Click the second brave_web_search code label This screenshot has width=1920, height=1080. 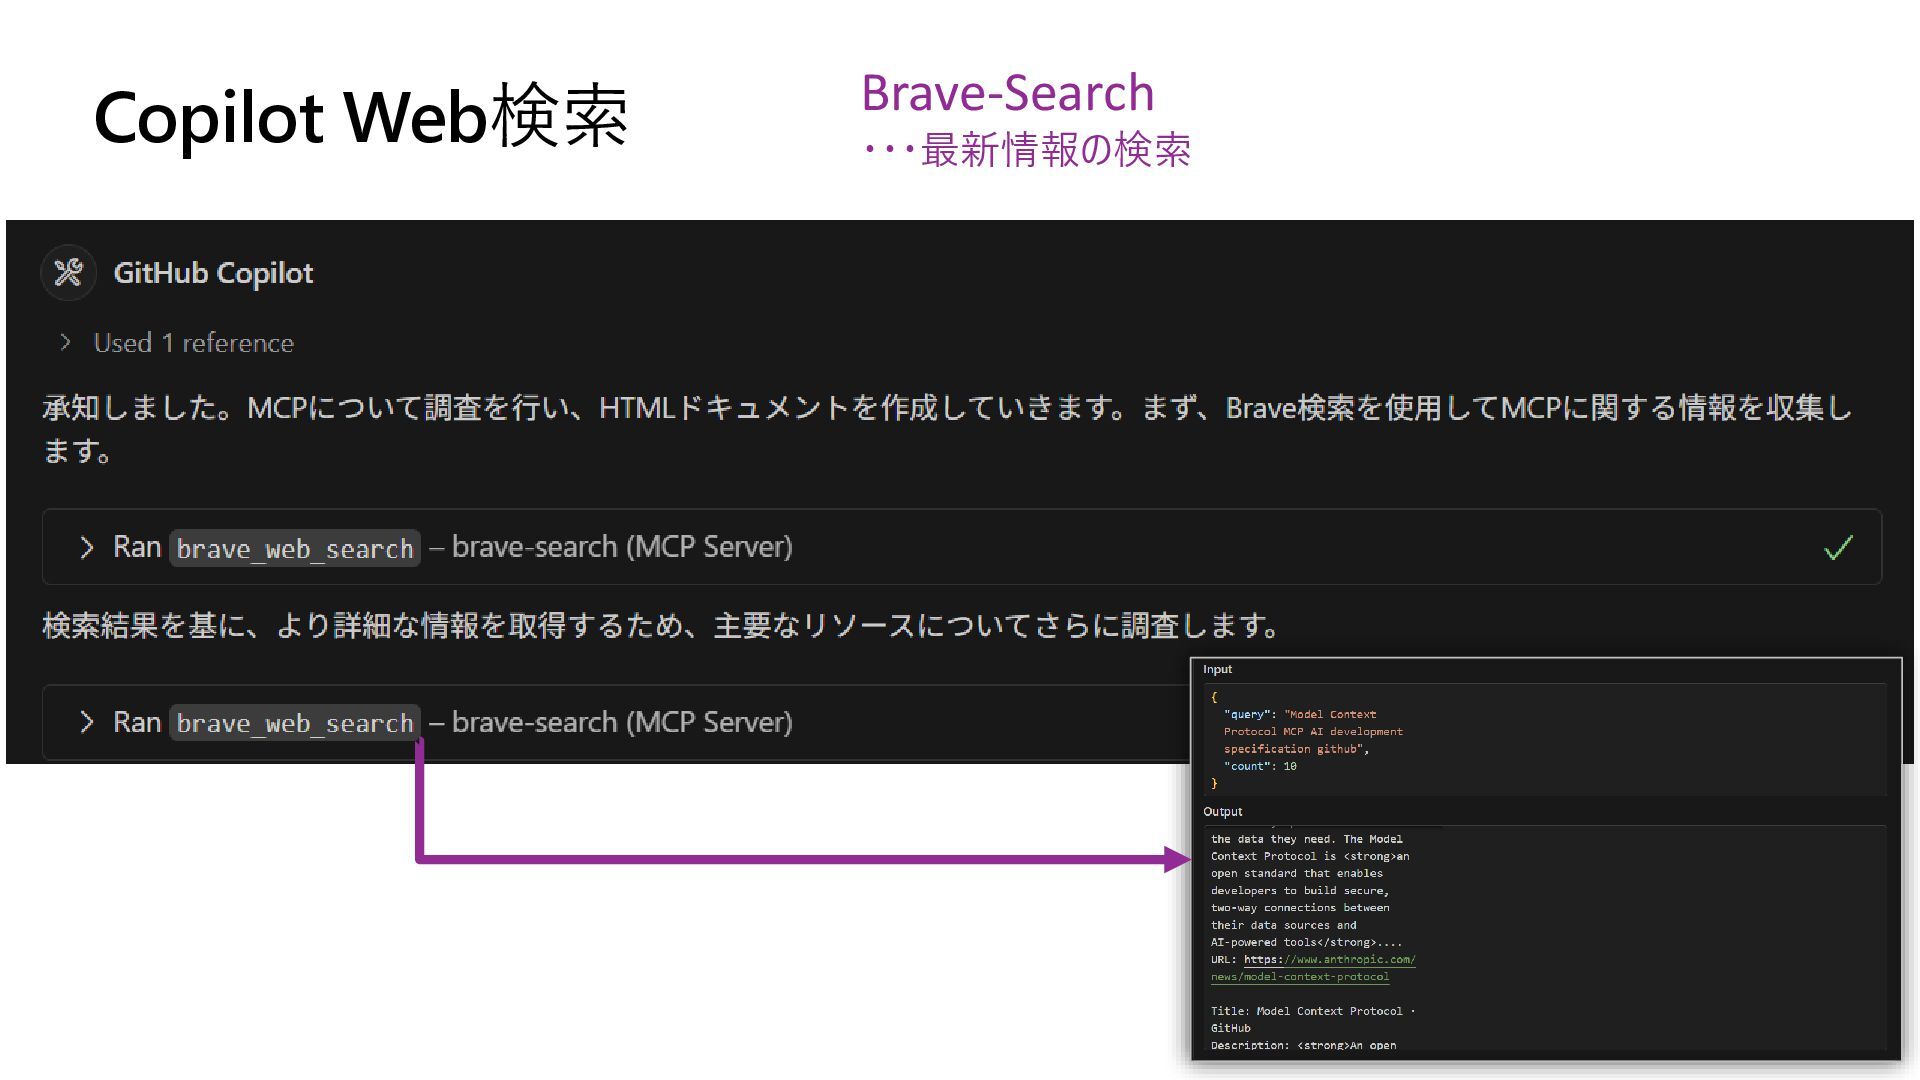point(295,723)
